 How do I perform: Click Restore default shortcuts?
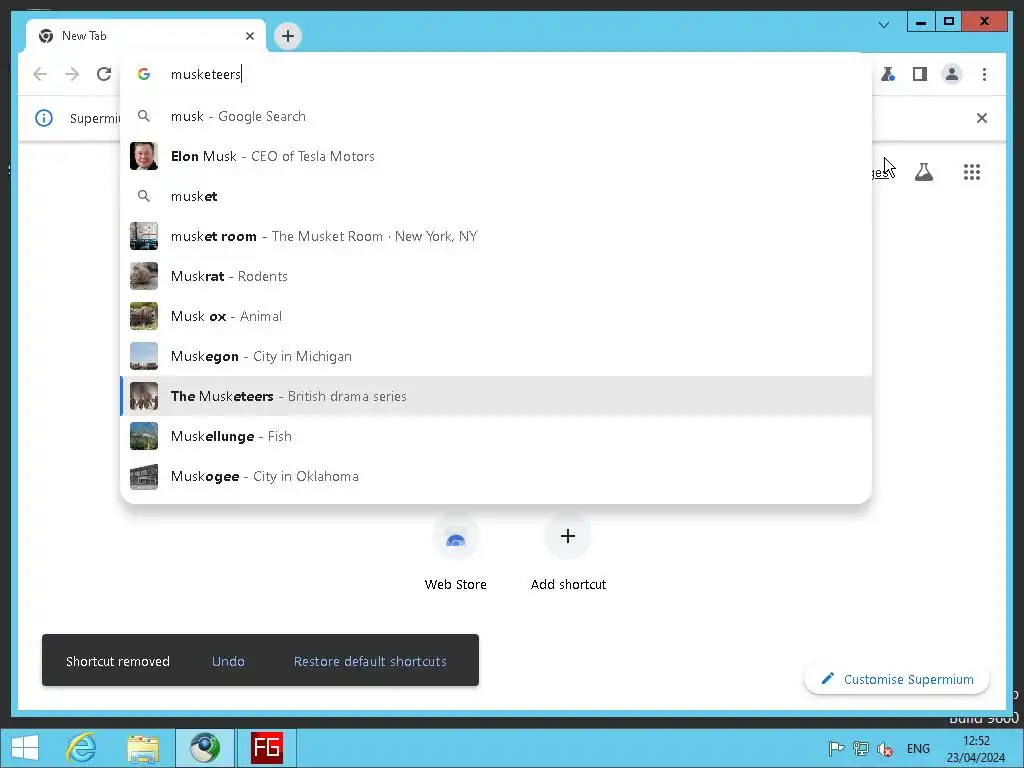click(370, 661)
